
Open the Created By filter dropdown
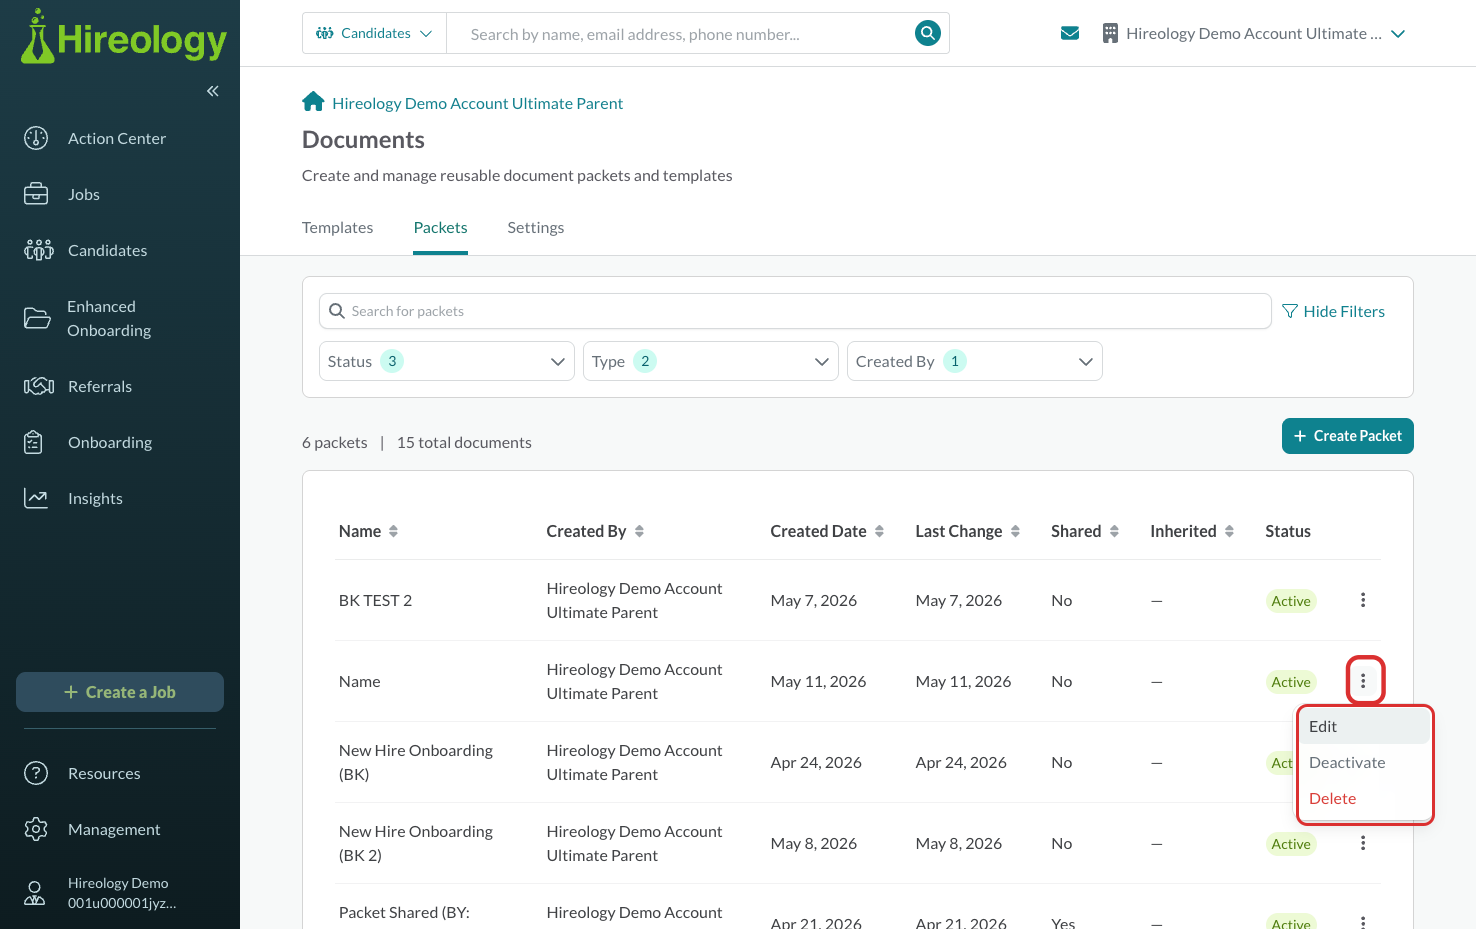(x=975, y=361)
